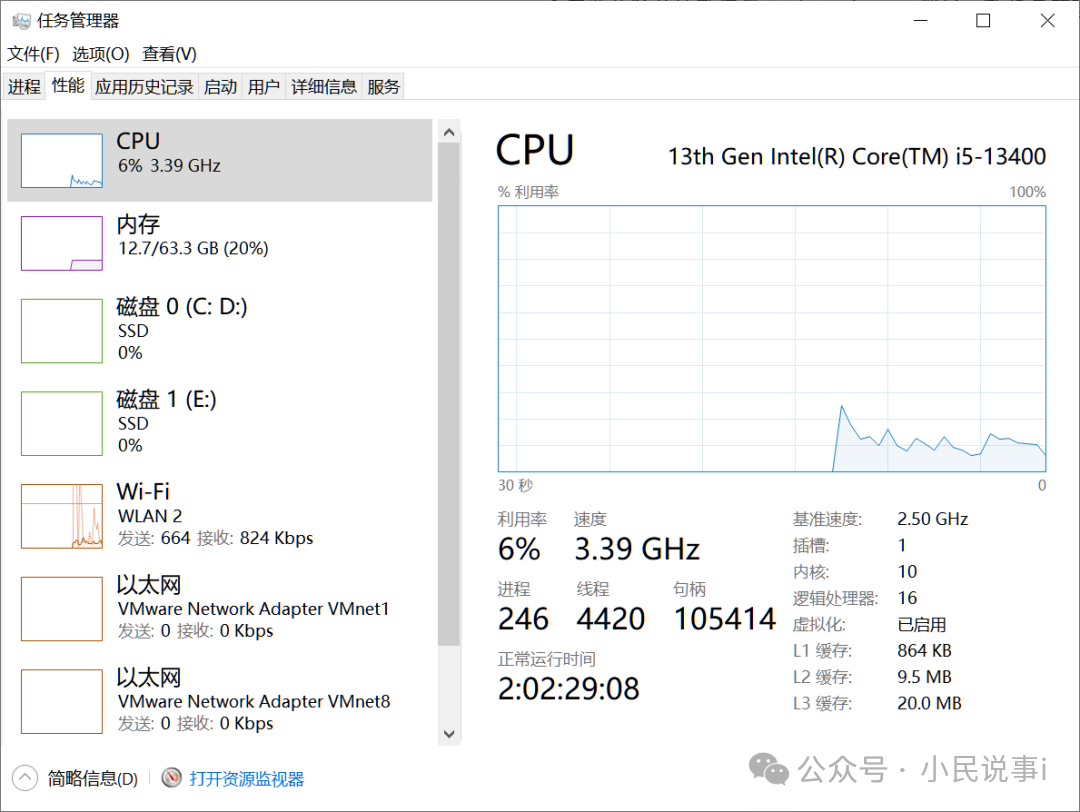1080x812 pixels.
Task: Open the 文件(F) menu
Action: pyautogui.click(x=33, y=54)
